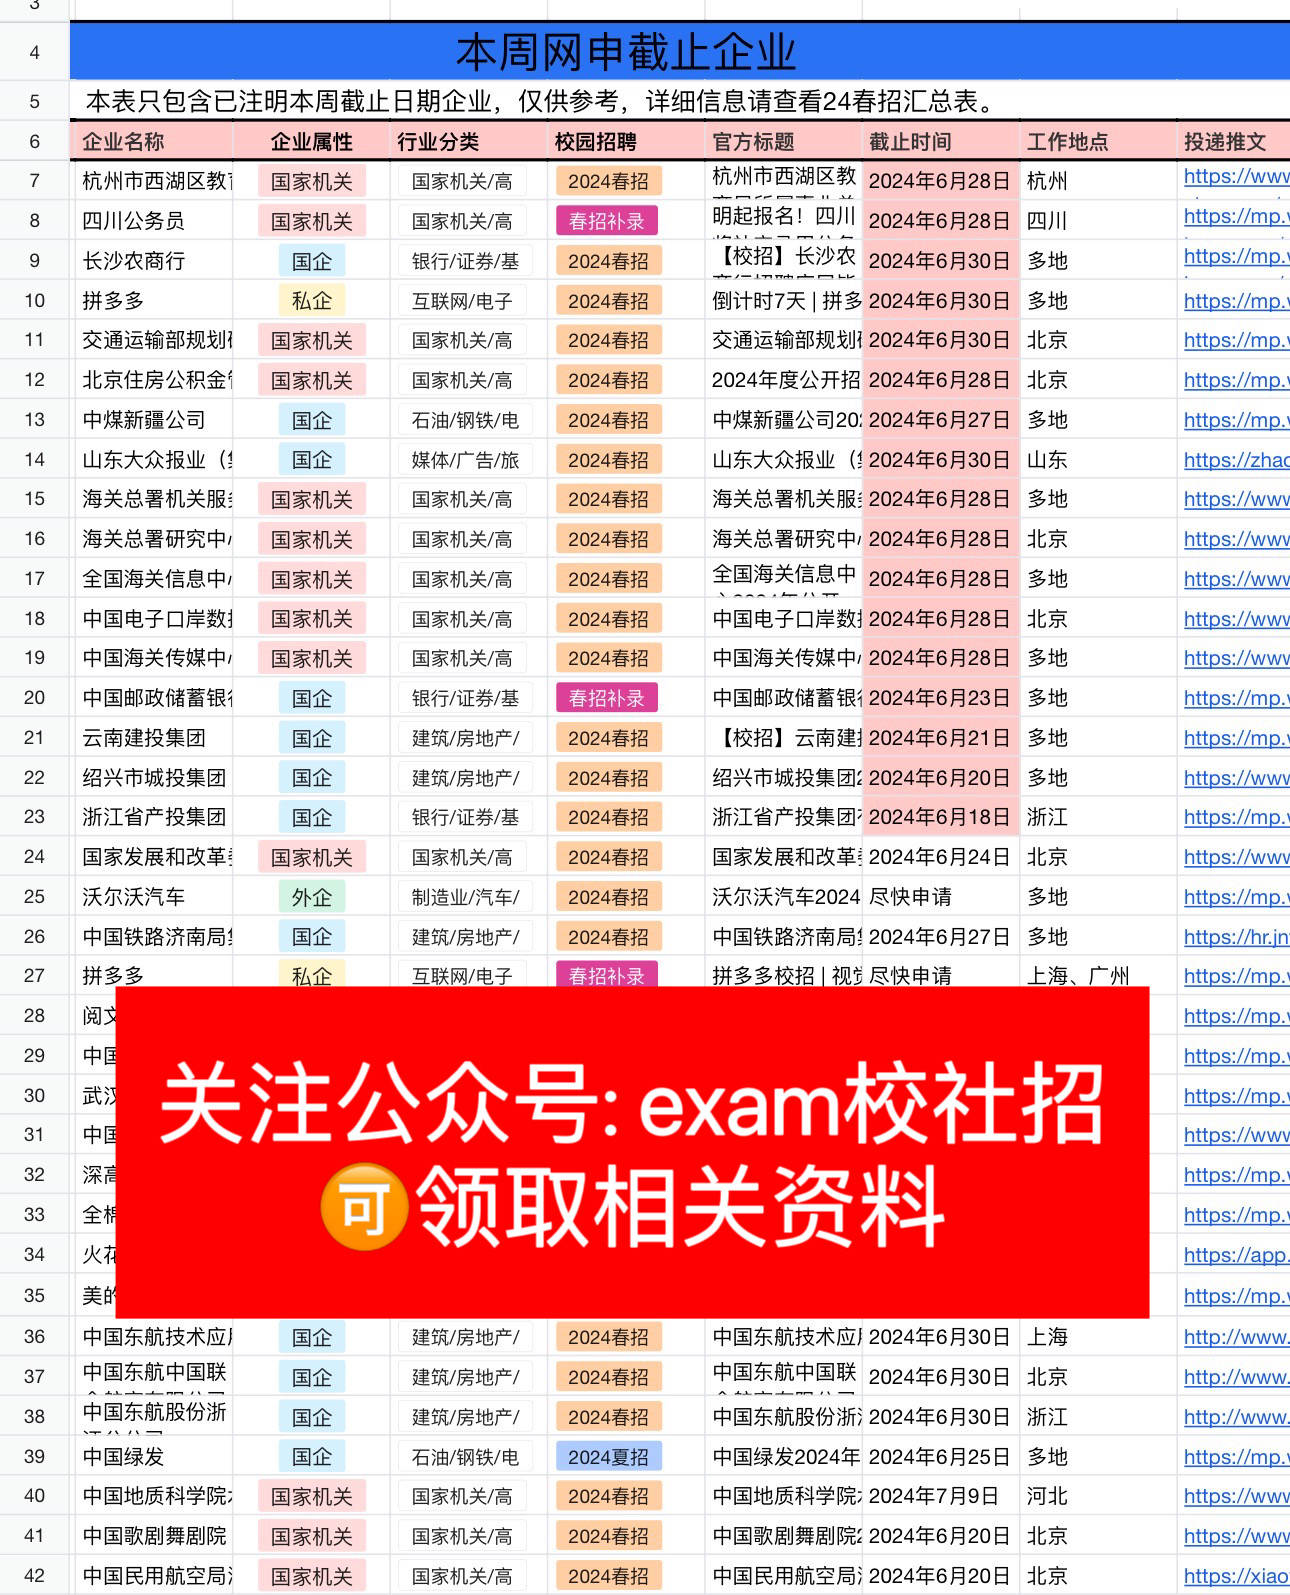Select the deadline cell 2024年6月23日

pos(940,698)
